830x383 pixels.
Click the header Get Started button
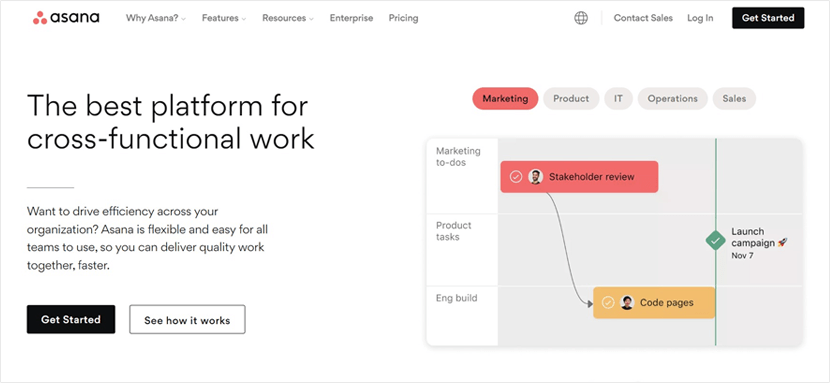point(768,18)
